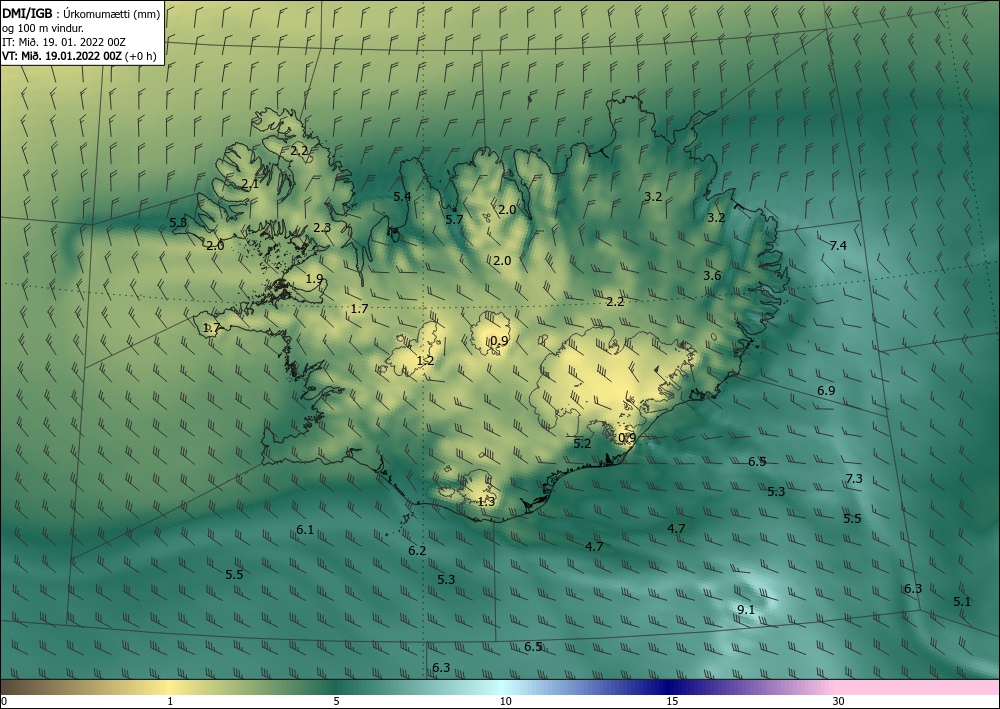Click the 2.1 value in the Westfjords
This screenshot has height=709, width=1000.
click(x=250, y=184)
